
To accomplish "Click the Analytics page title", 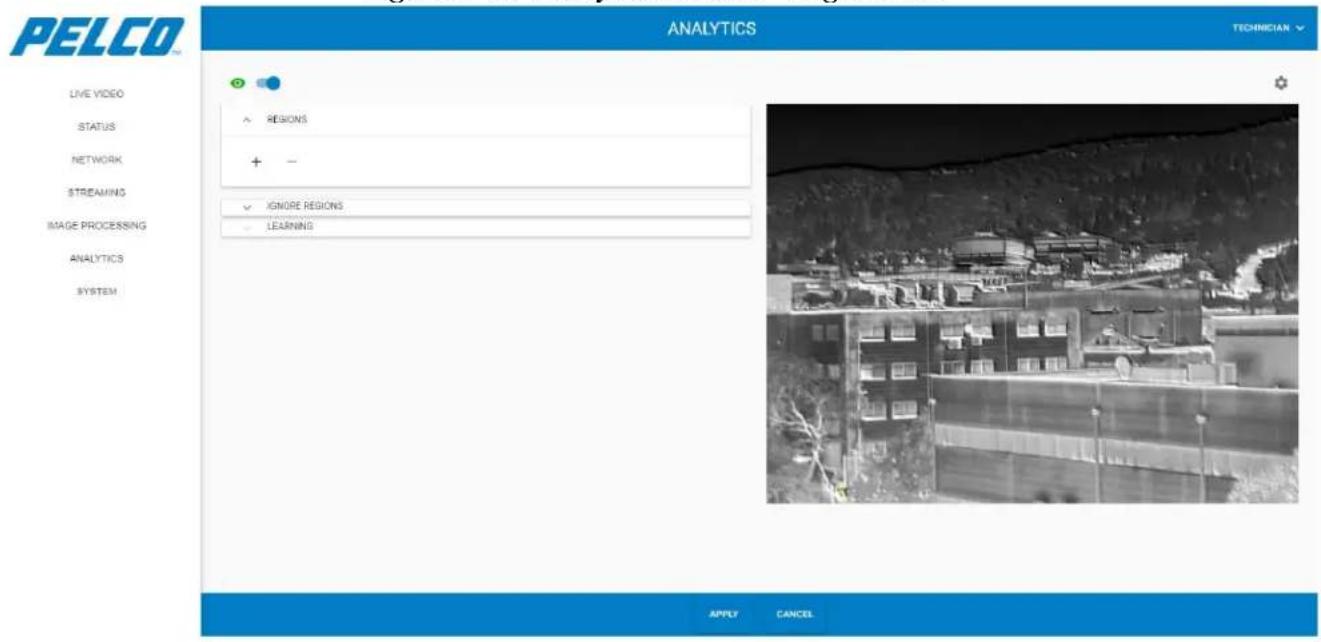I will tap(712, 28).
